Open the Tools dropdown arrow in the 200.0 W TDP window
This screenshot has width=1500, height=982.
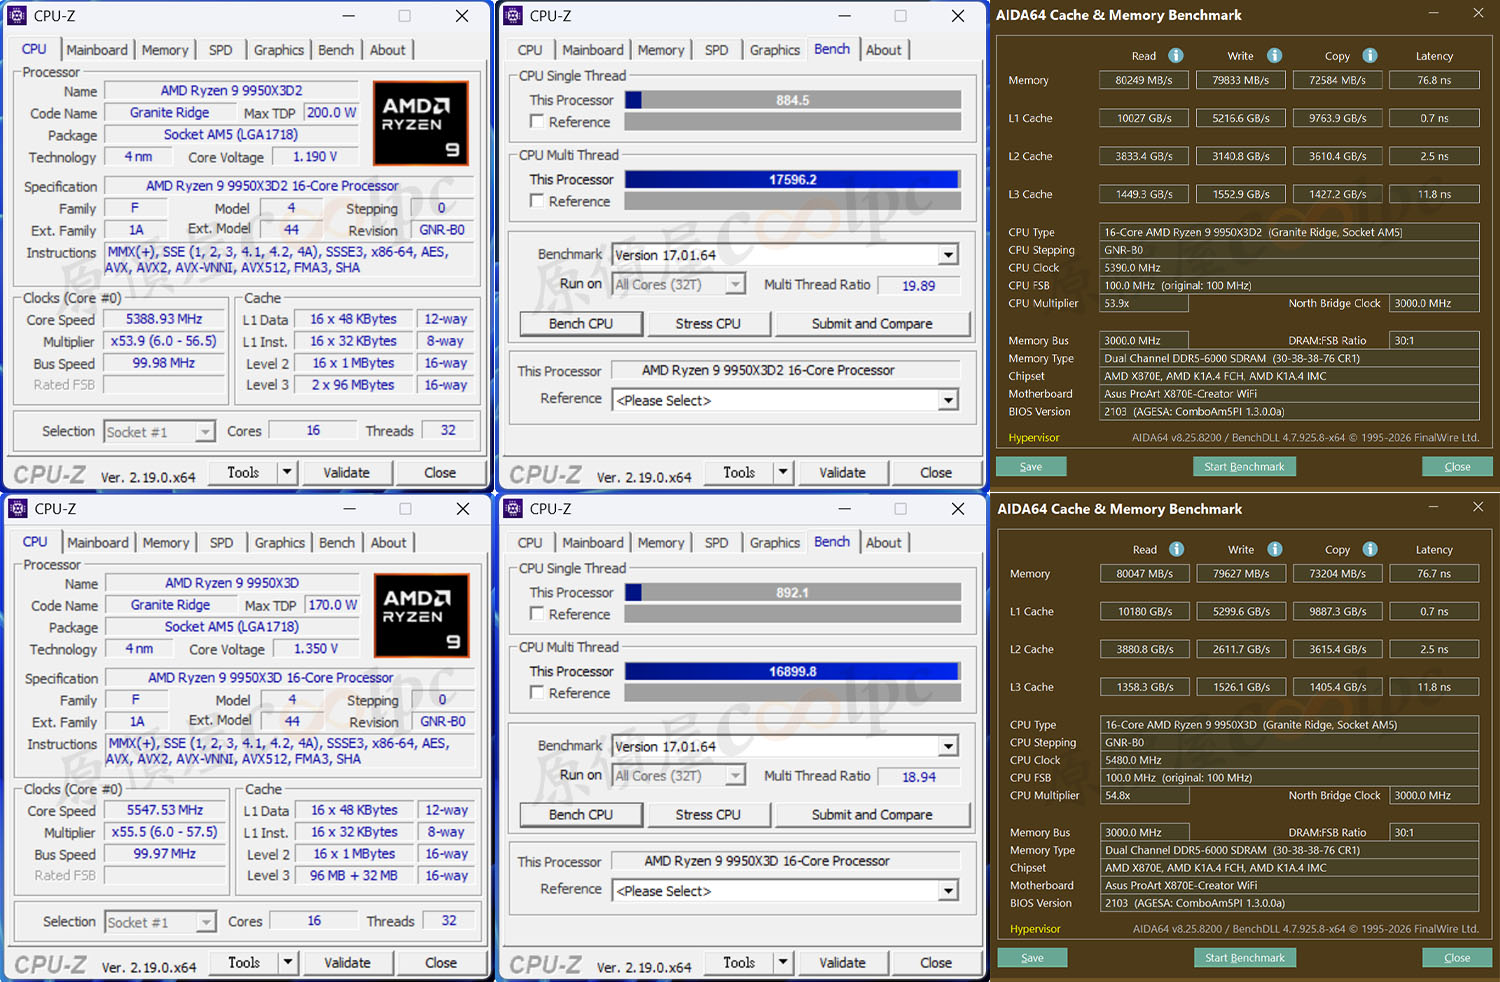coord(287,472)
